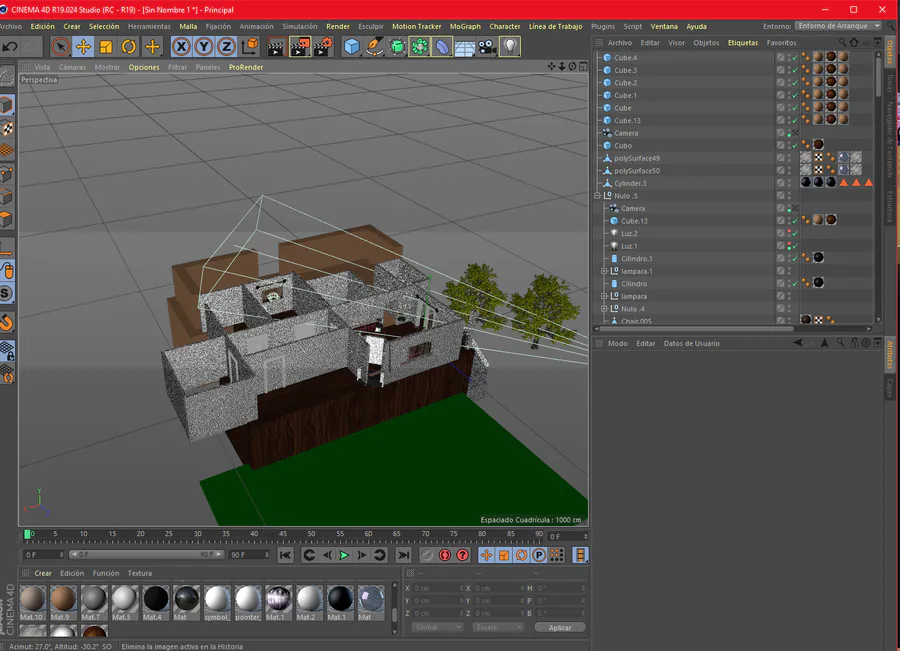Image resolution: width=900 pixels, height=651 pixels.
Task: Go to end of animation
Action: click(x=404, y=555)
